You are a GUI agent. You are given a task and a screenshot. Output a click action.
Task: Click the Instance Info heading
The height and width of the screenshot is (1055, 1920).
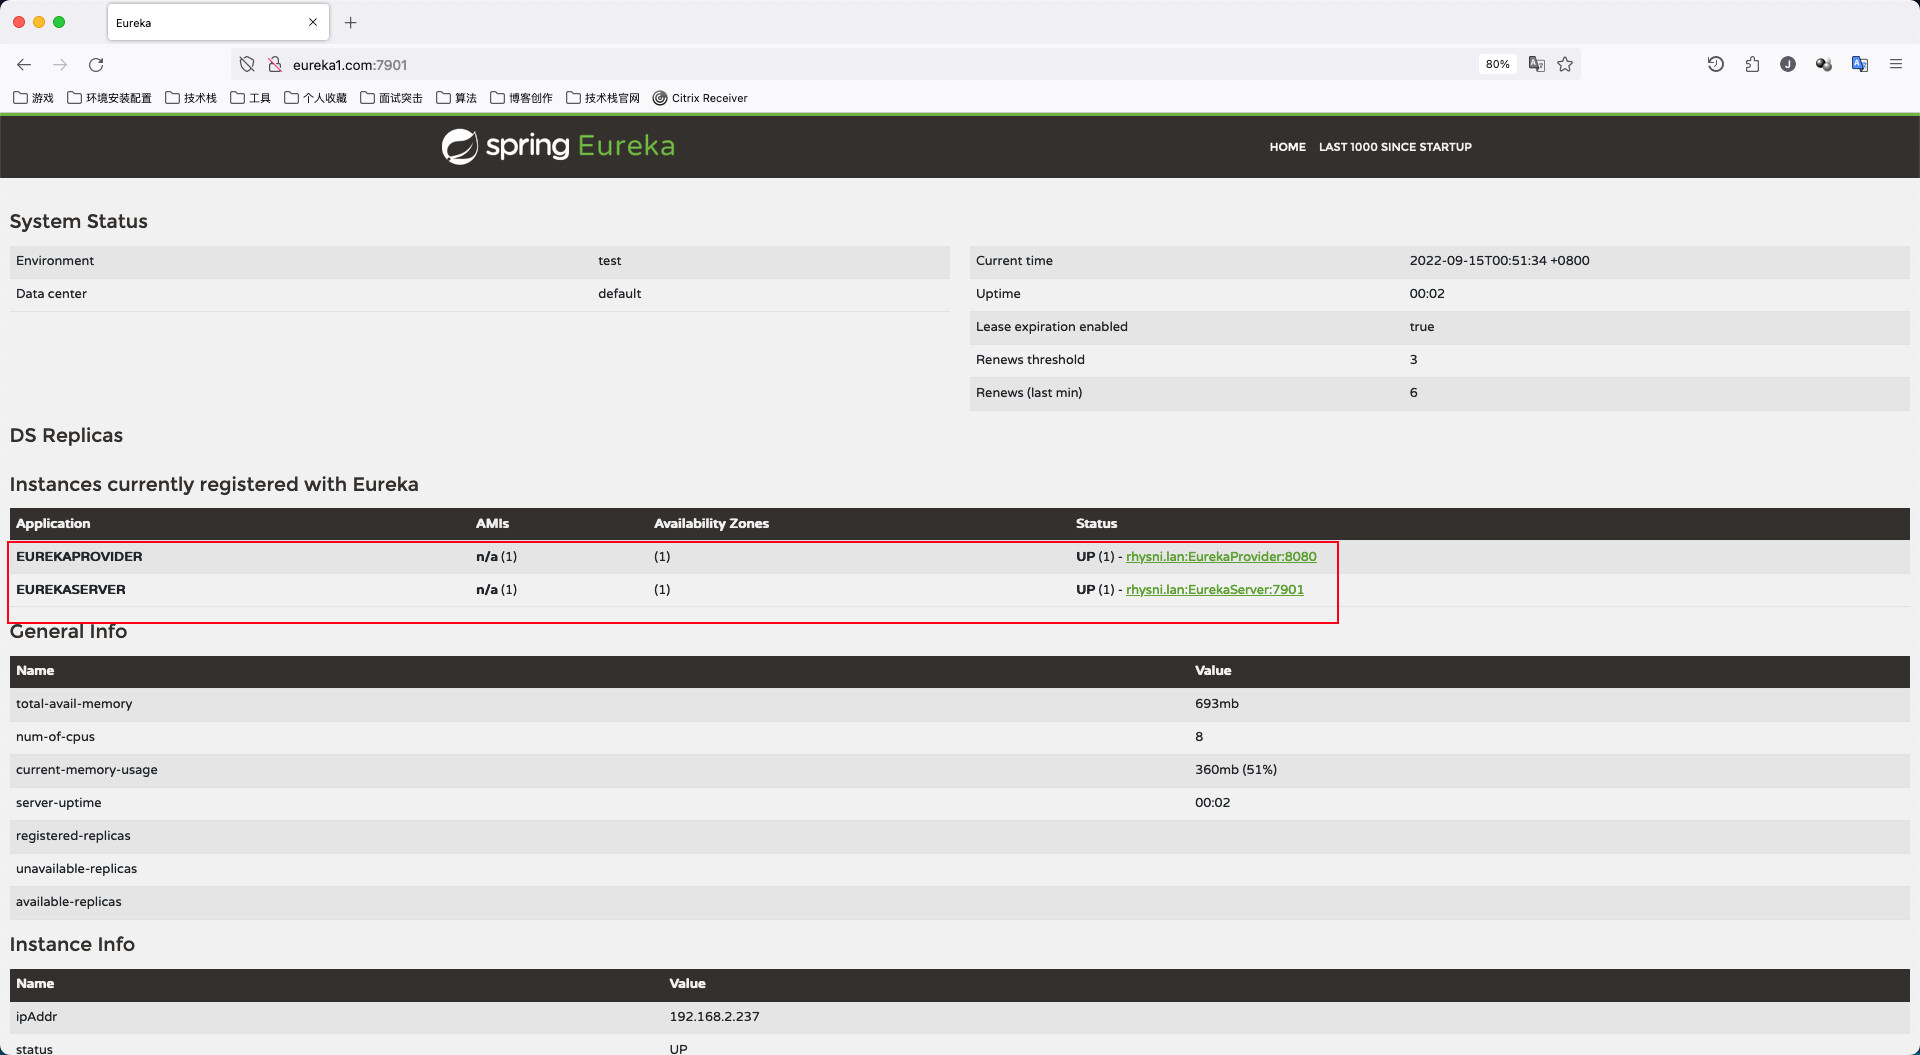tap(72, 944)
